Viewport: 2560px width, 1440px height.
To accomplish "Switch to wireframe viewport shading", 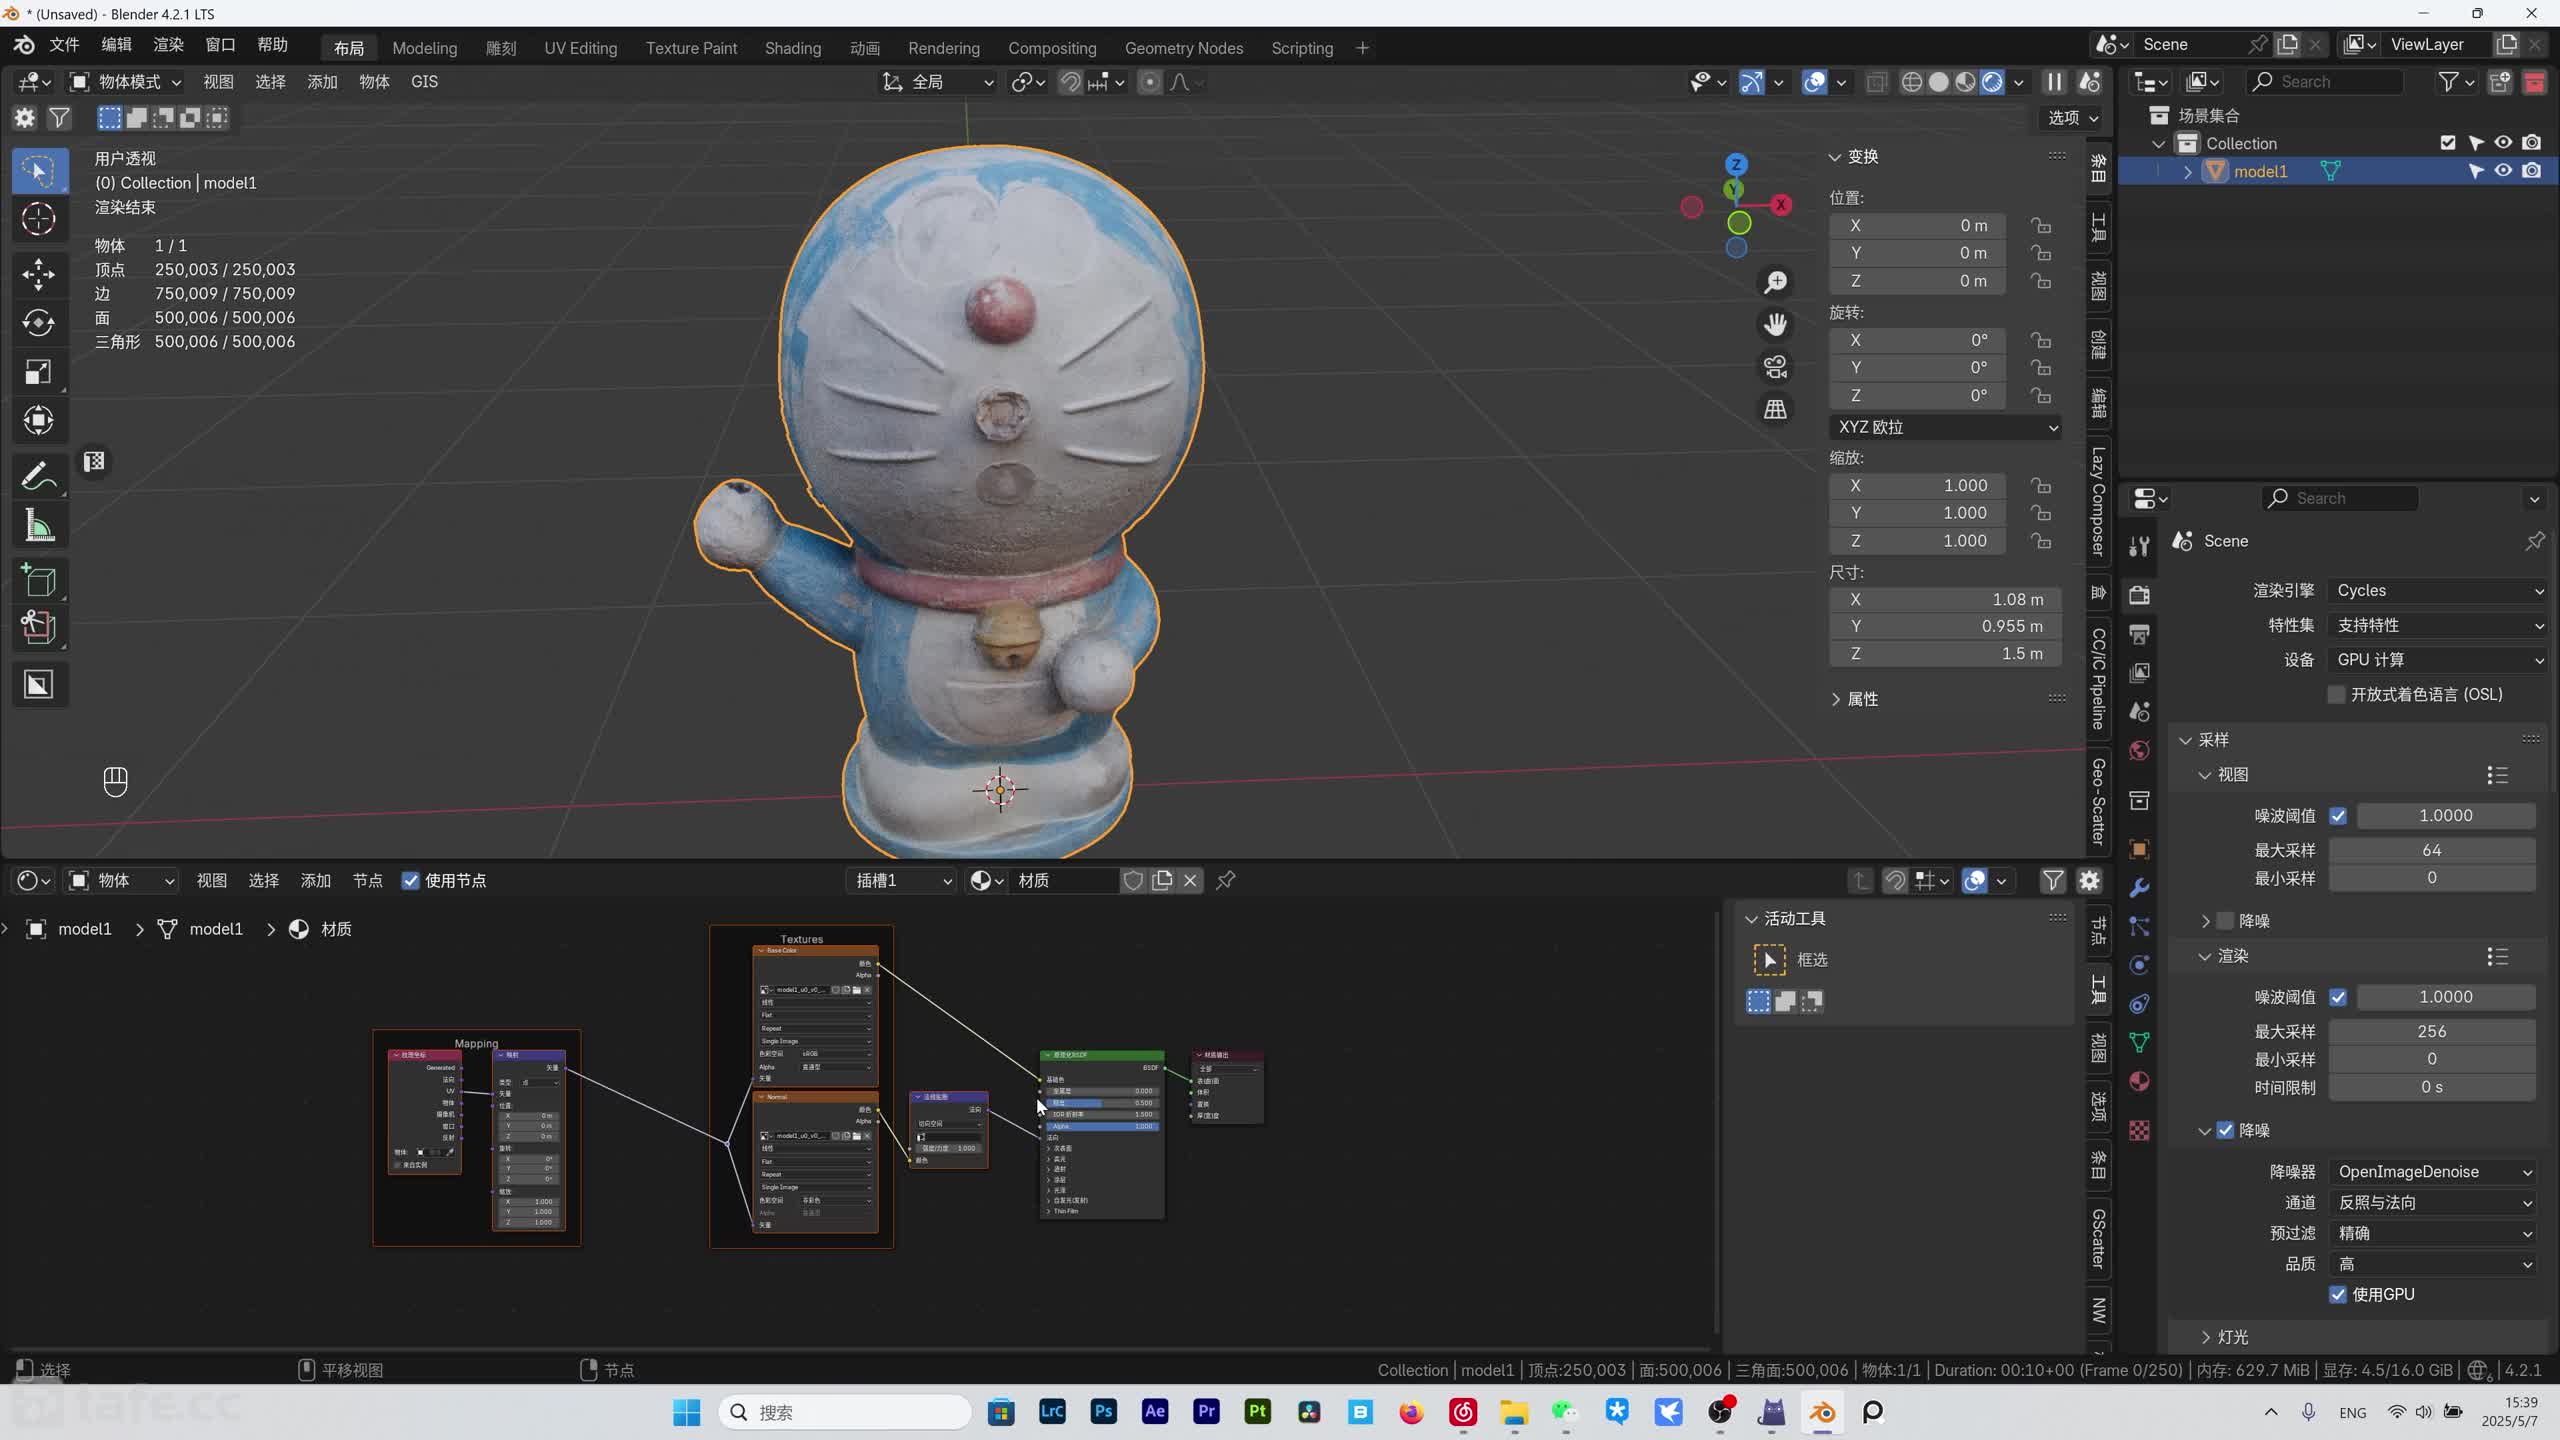I will click(x=1912, y=82).
